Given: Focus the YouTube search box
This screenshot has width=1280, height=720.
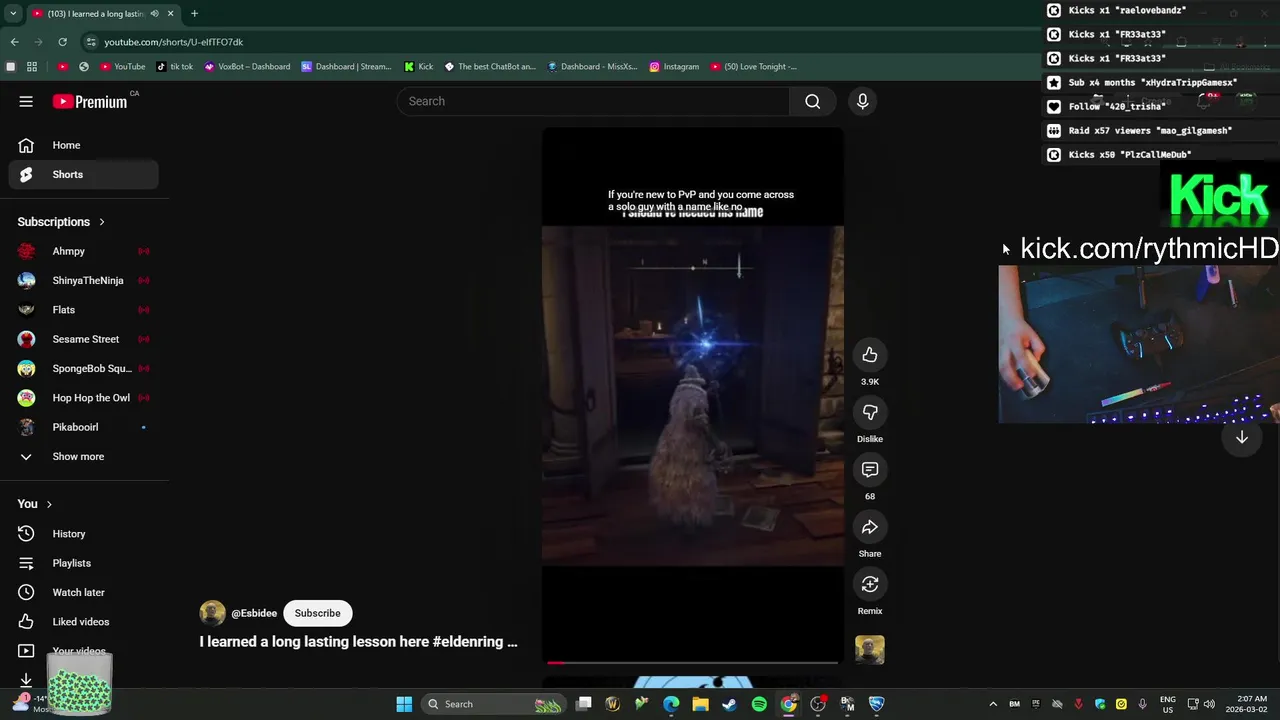Looking at the screenshot, I should [593, 101].
